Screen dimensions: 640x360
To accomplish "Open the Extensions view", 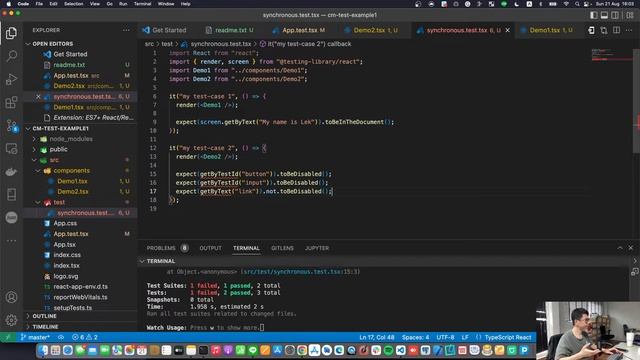I will [x=11, y=102].
